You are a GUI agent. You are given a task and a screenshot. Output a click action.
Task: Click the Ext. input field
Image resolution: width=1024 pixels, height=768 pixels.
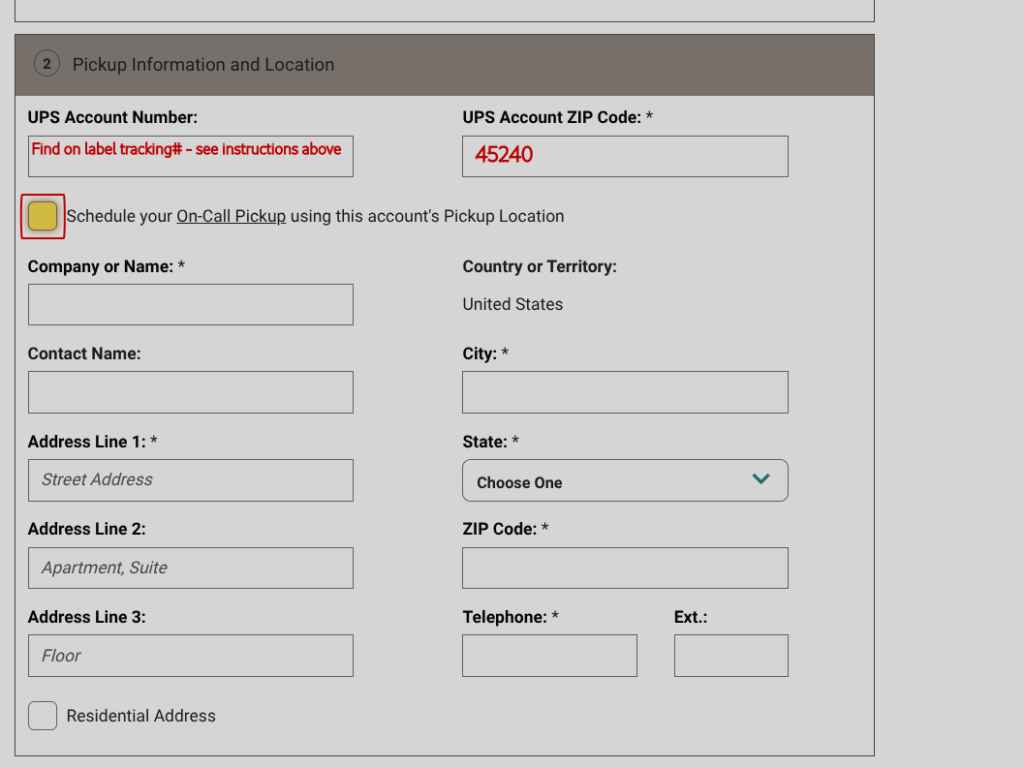point(730,656)
